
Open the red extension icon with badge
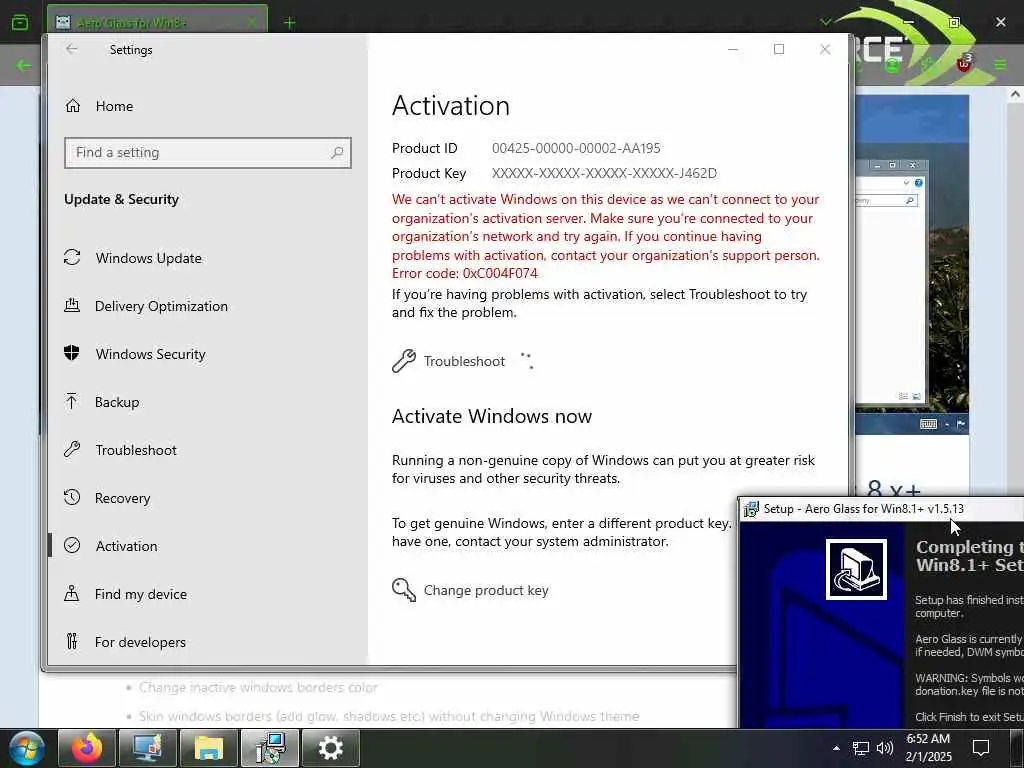click(x=965, y=64)
